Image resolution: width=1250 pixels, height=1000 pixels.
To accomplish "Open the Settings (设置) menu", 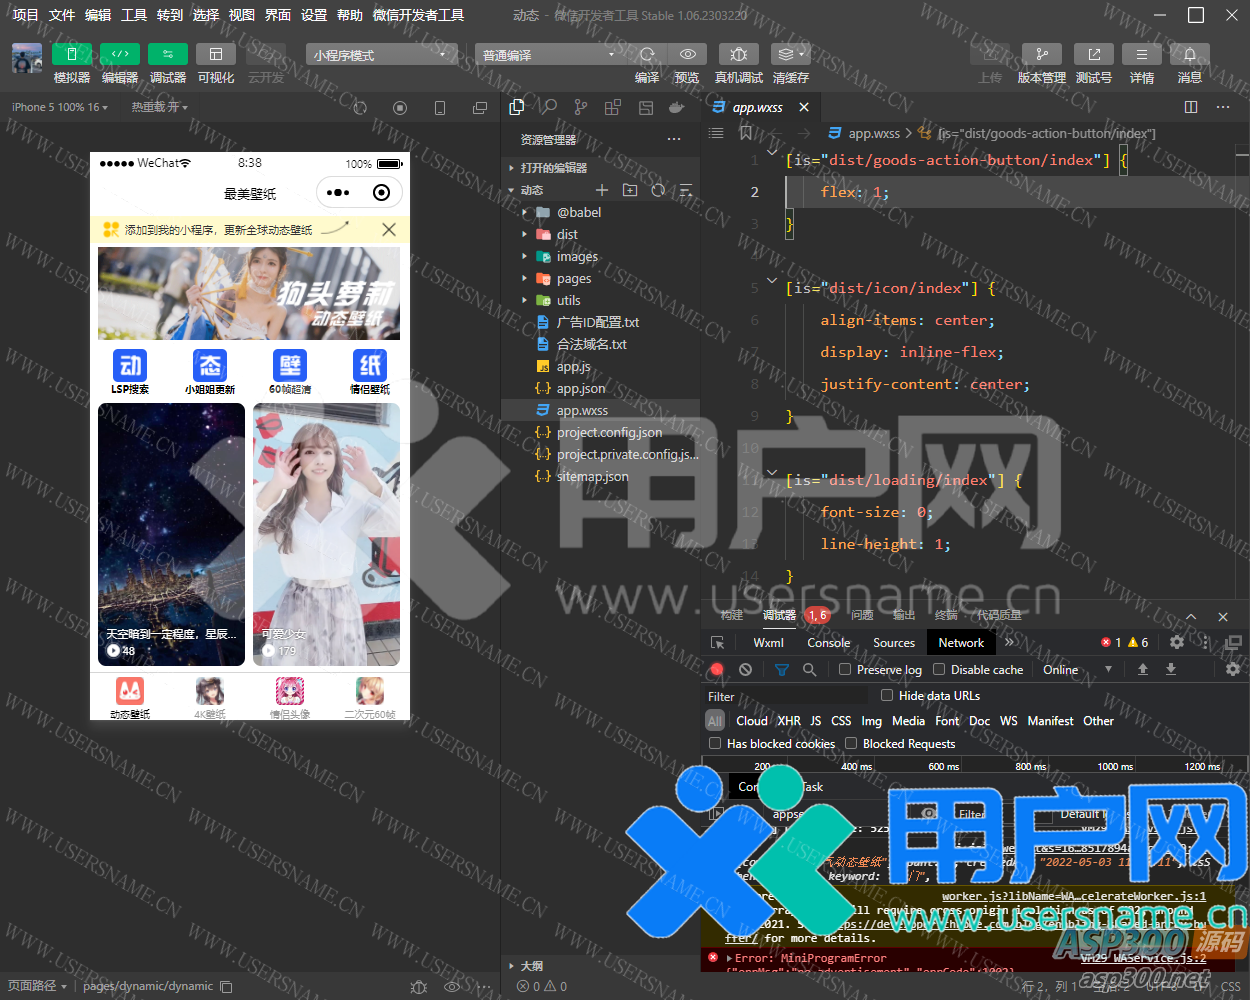I will click(314, 15).
